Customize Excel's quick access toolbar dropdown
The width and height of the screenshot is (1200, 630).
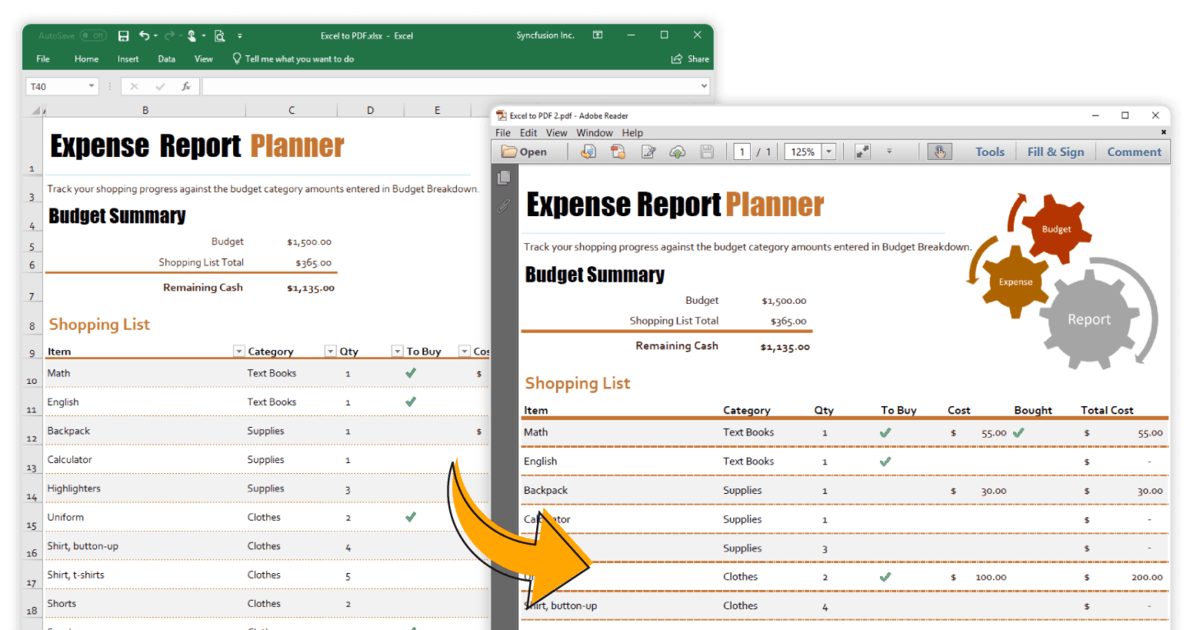click(240, 36)
